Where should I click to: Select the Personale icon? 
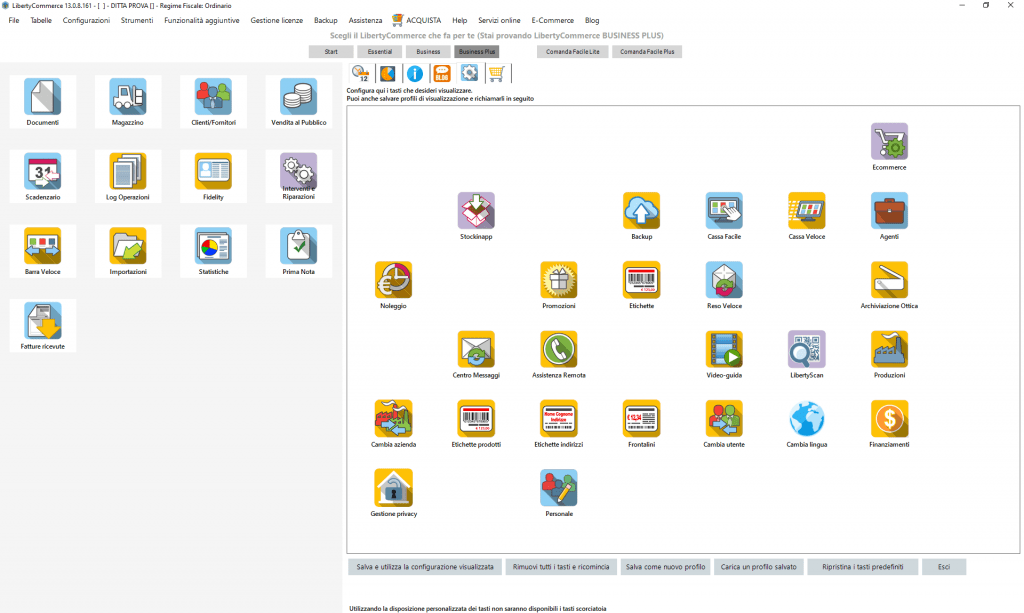pyautogui.click(x=559, y=488)
